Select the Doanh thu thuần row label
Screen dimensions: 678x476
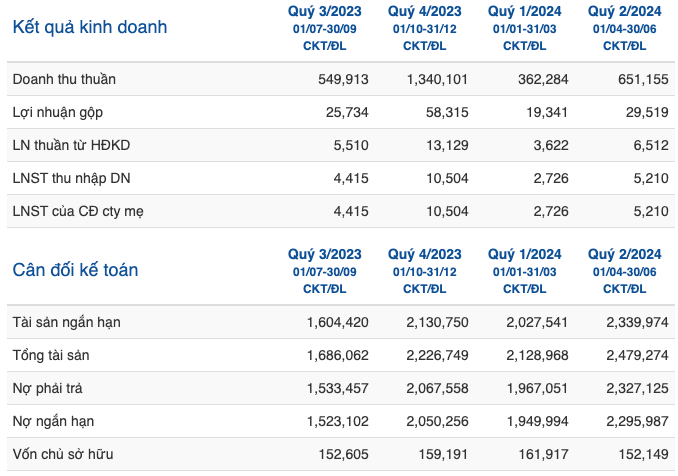pos(64,79)
